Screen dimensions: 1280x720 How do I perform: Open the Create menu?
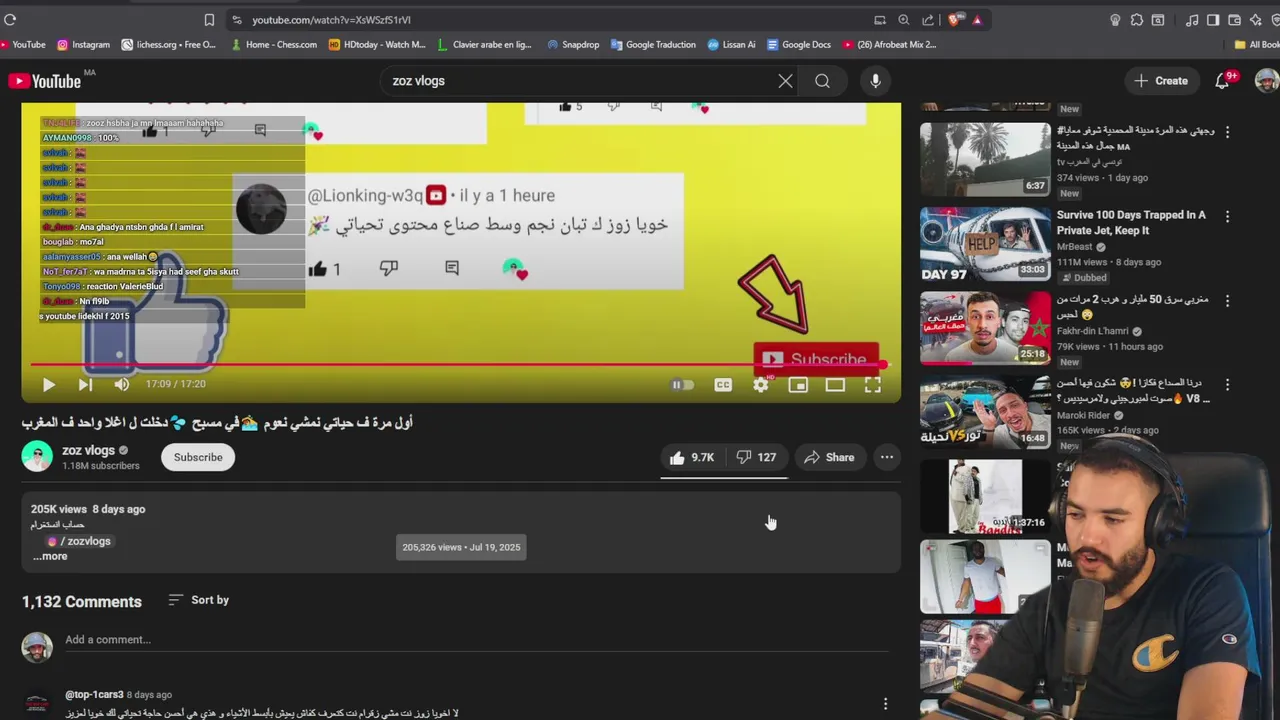1161,81
